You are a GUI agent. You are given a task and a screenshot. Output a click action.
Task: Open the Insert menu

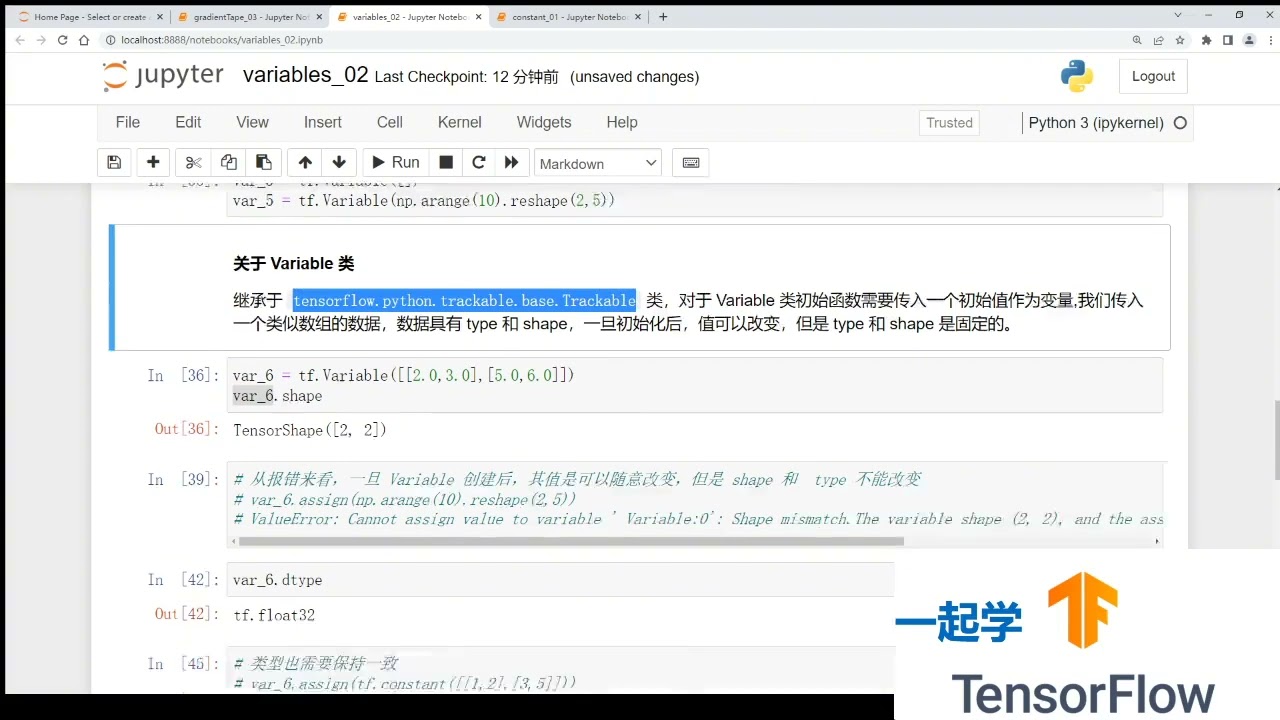(x=323, y=122)
